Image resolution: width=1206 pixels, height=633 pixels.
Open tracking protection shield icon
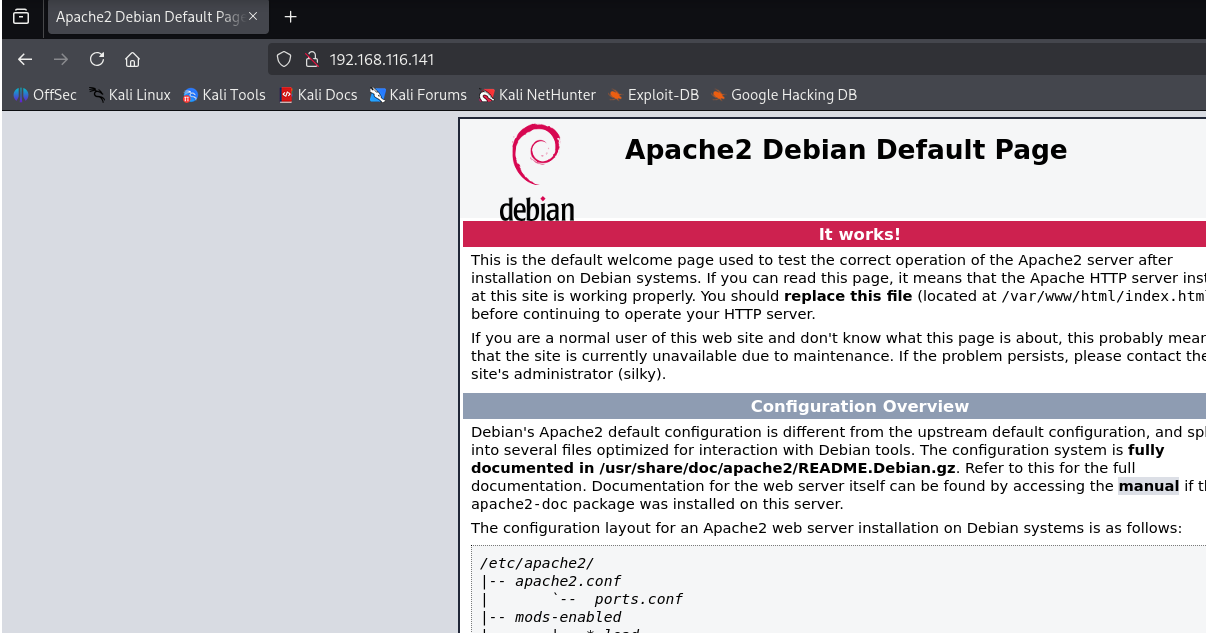[284, 59]
